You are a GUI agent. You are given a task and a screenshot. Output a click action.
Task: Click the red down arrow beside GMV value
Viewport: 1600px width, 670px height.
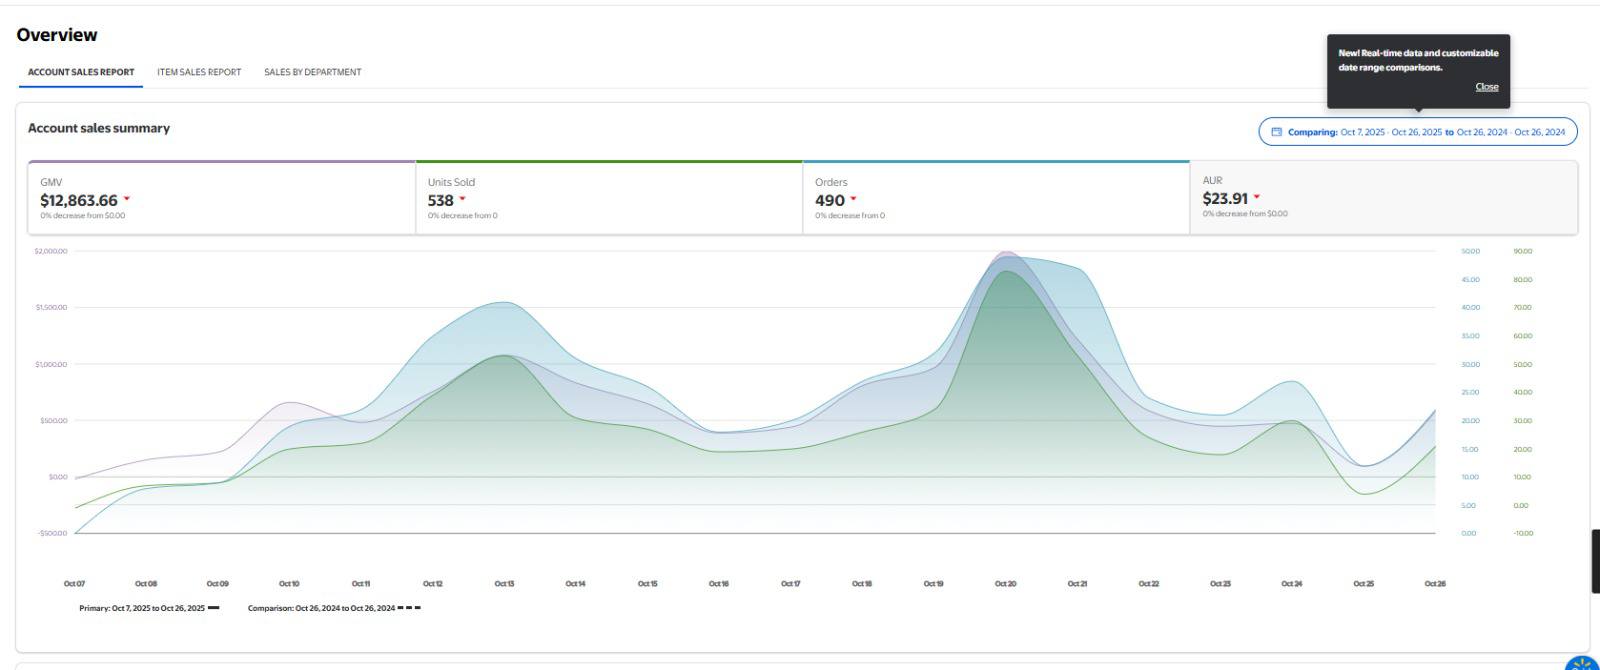click(127, 200)
